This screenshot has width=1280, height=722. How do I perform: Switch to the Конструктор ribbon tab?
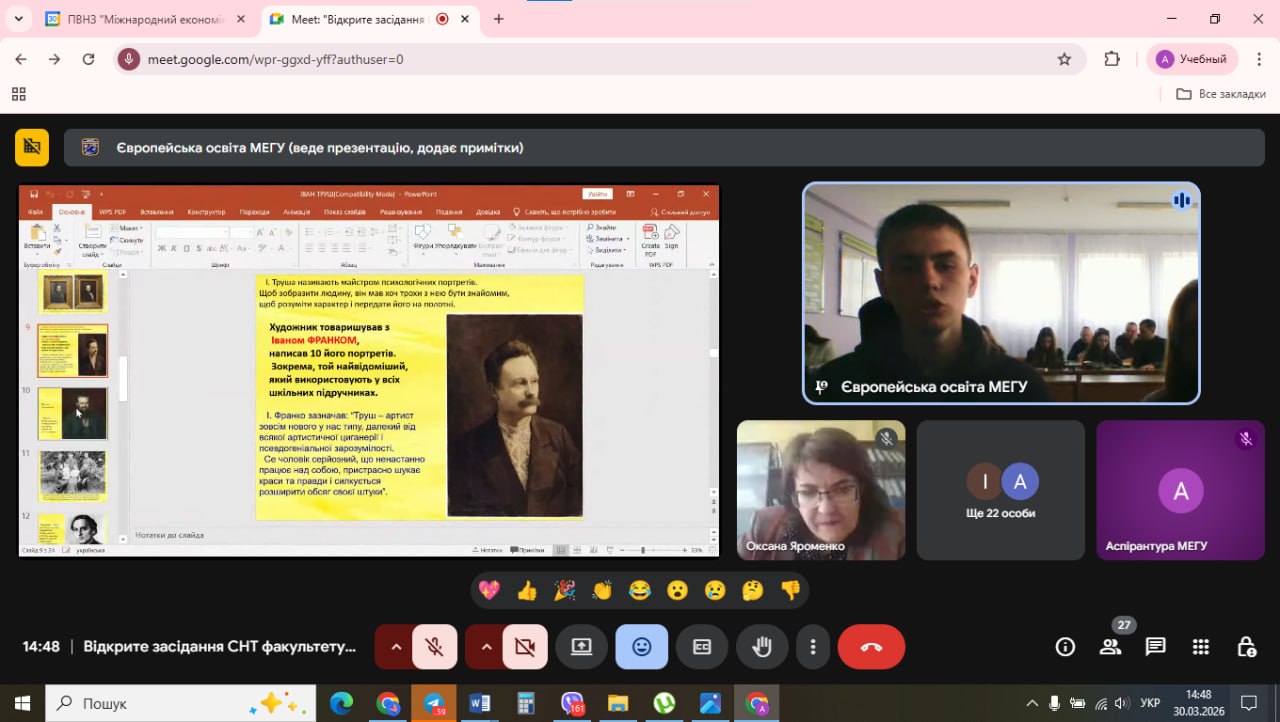[208, 210]
